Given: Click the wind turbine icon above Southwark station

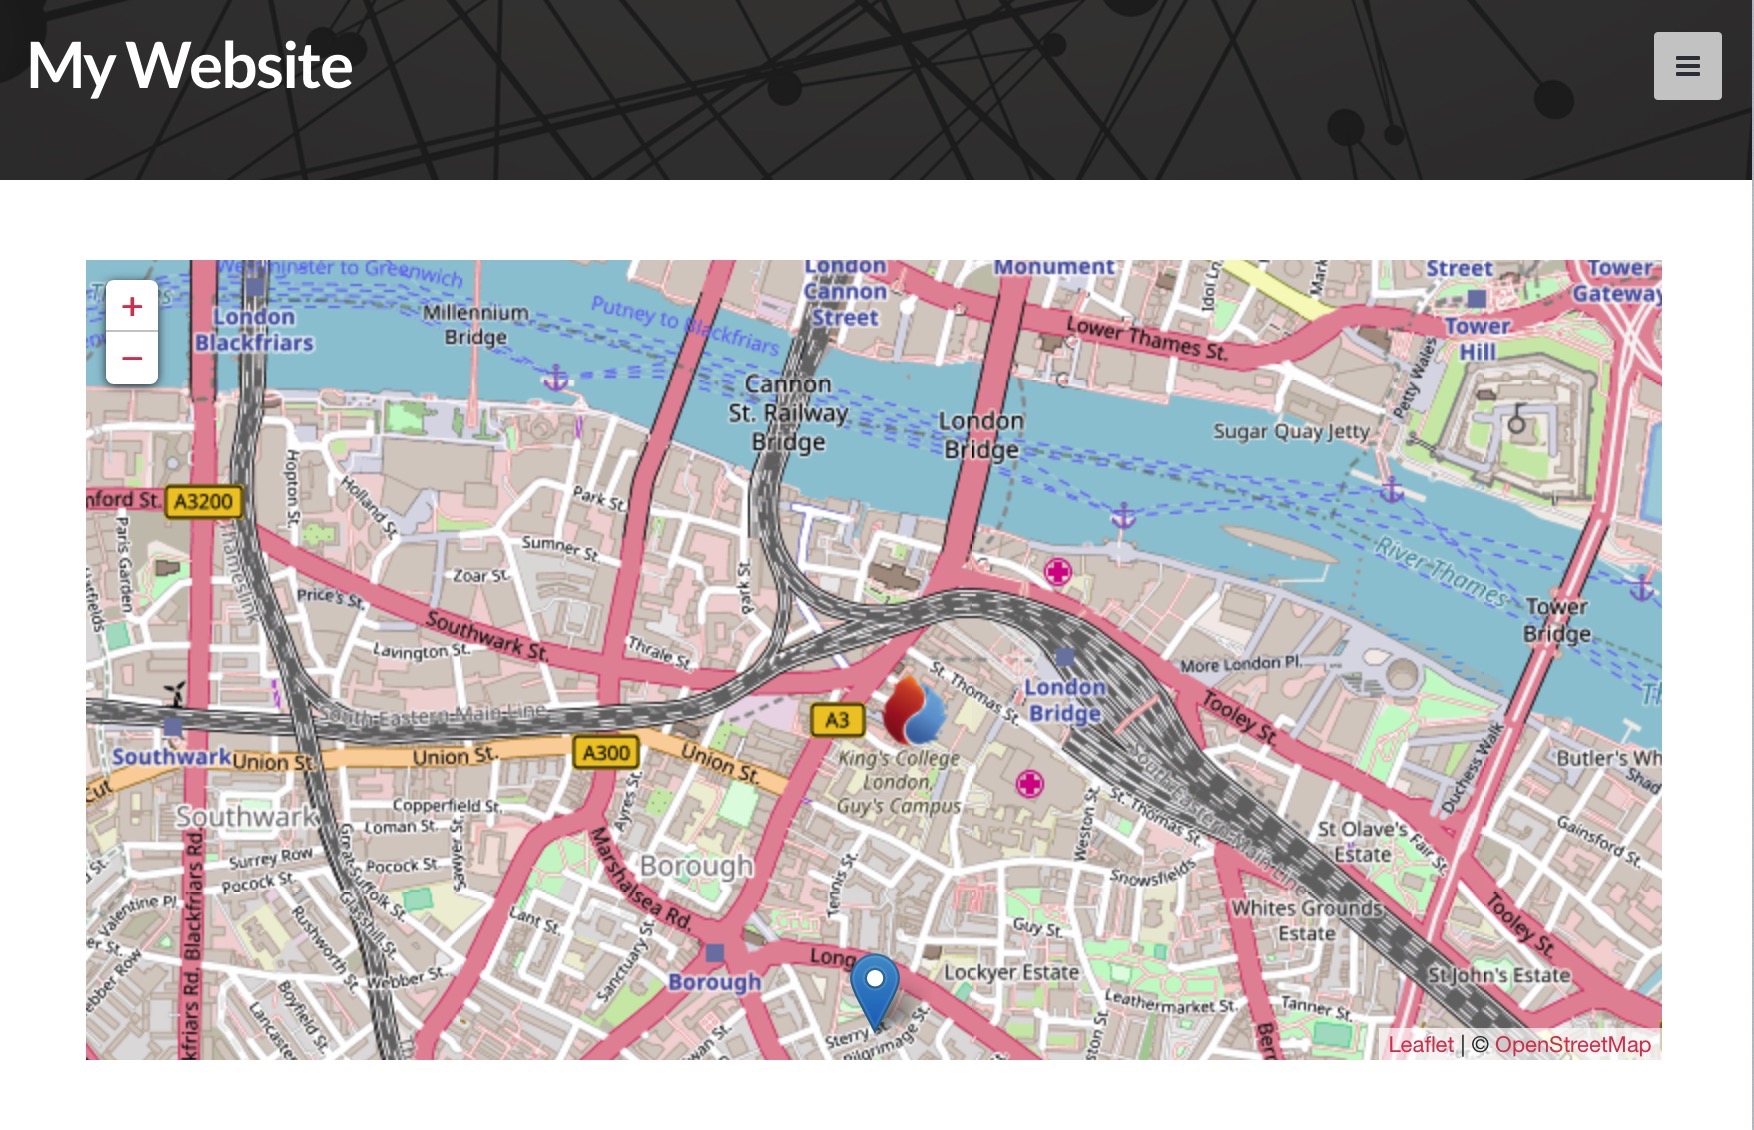Looking at the screenshot, I should point(174,694).
